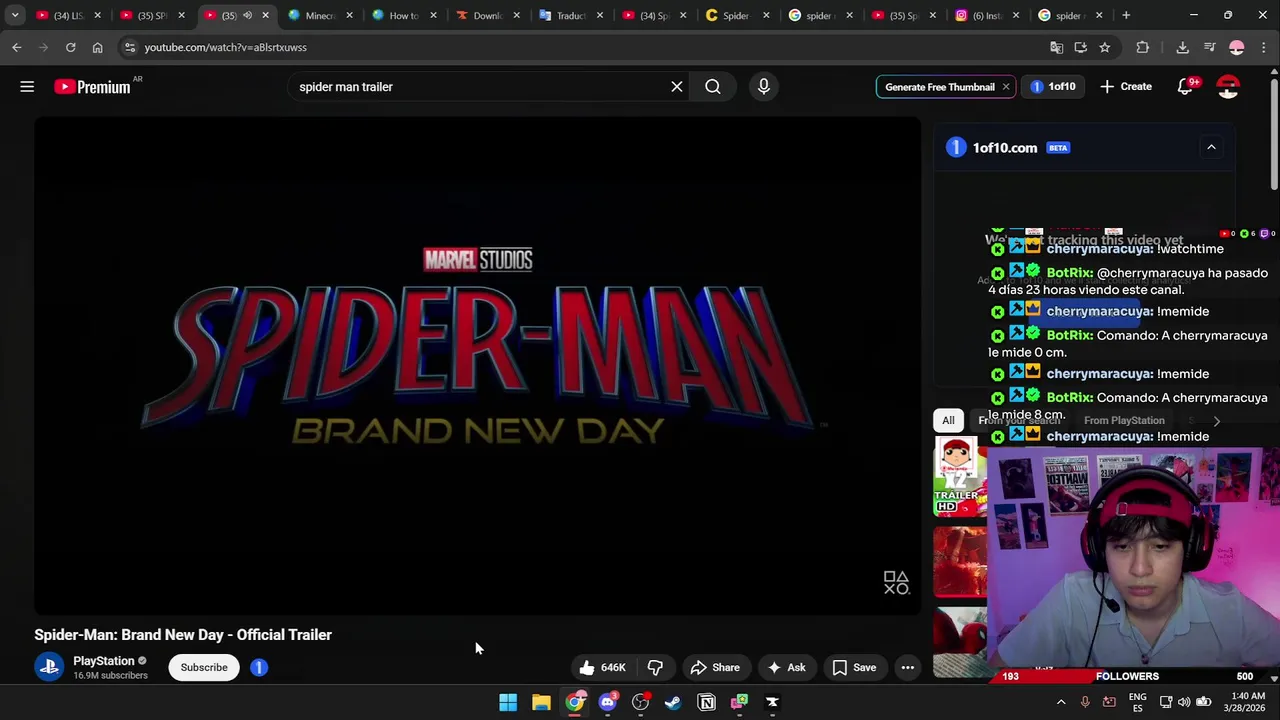This screenshot has width=1280, height=720.
Task: Open the 1of10 header button
Action: click(x=1052, y=87)
